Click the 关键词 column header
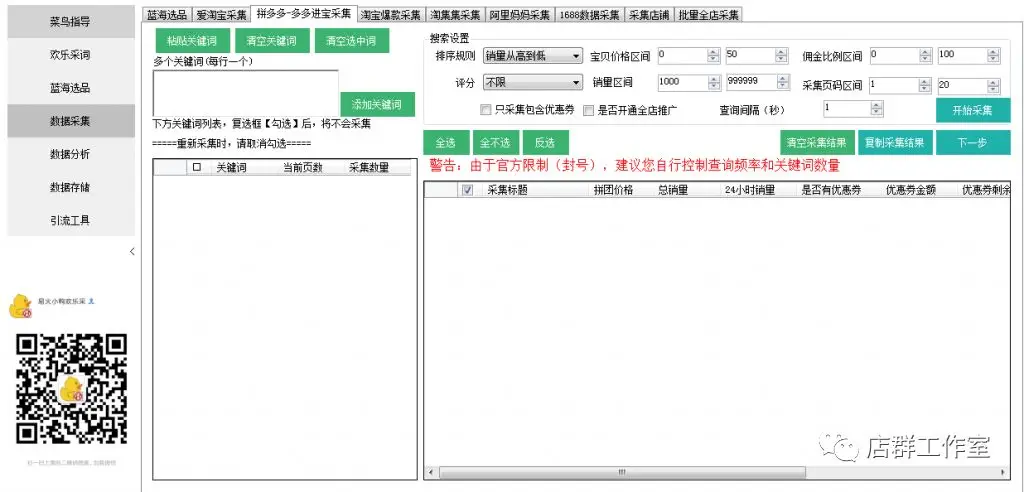 click(231, 167)
